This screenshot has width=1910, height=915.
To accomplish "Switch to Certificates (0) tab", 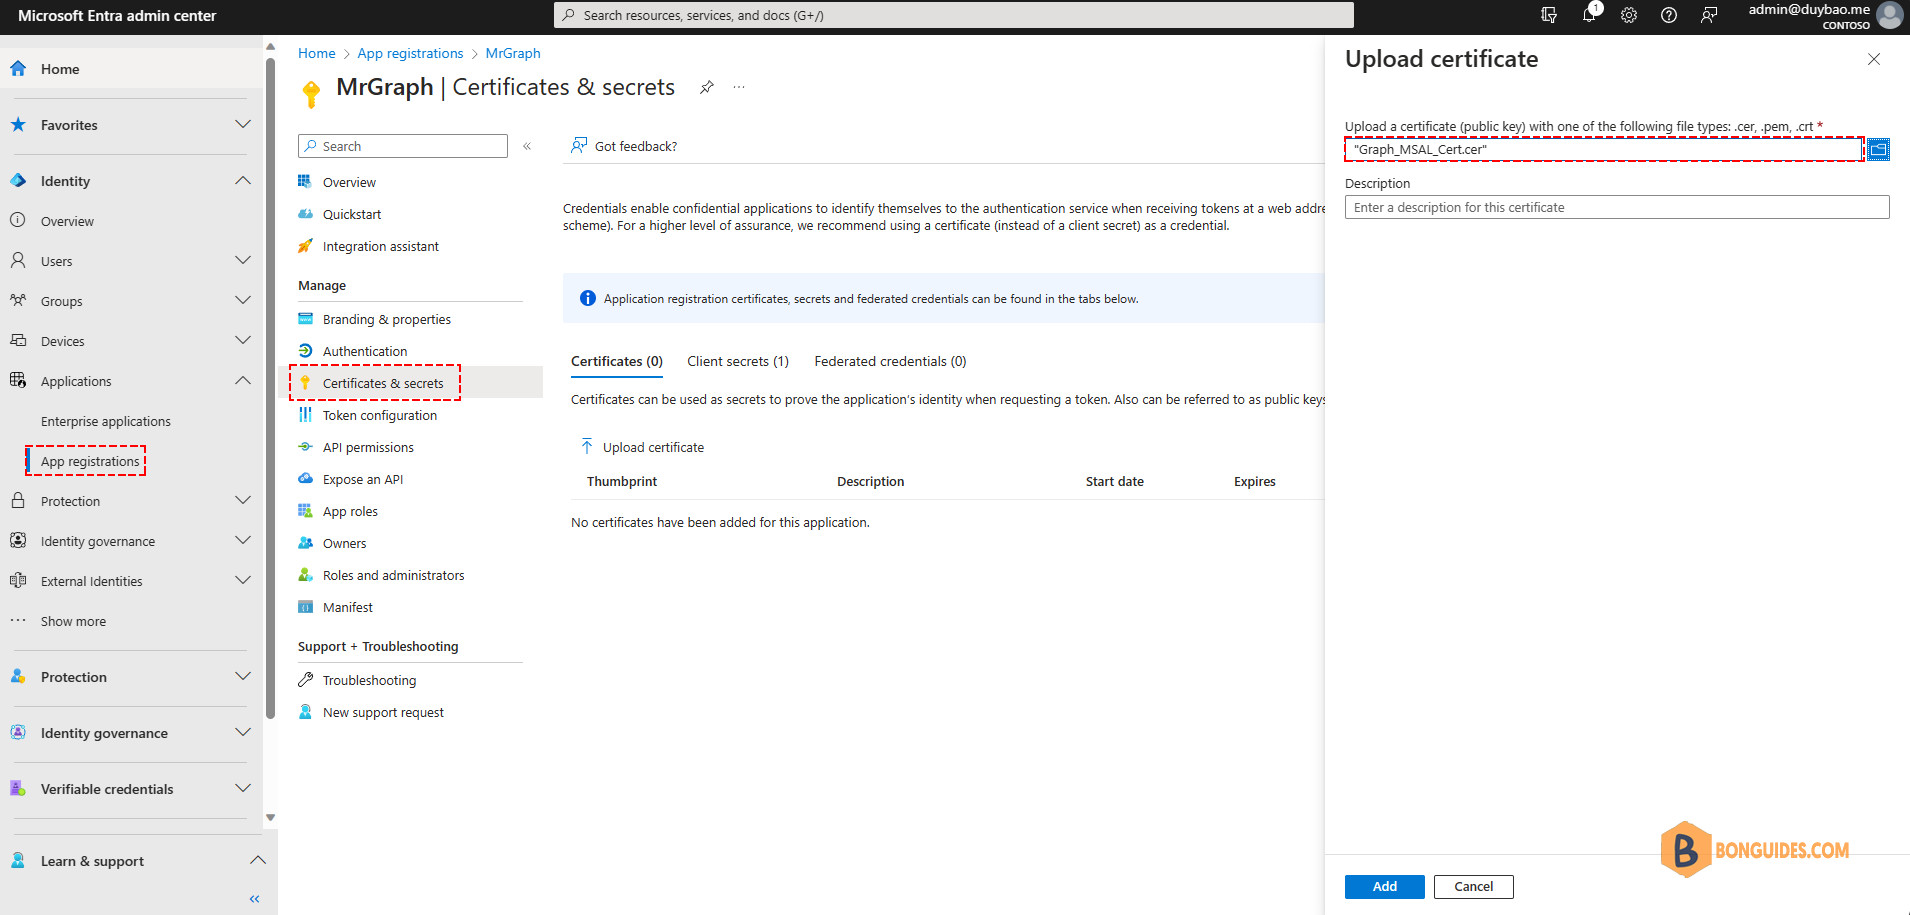I will (617, 361).
